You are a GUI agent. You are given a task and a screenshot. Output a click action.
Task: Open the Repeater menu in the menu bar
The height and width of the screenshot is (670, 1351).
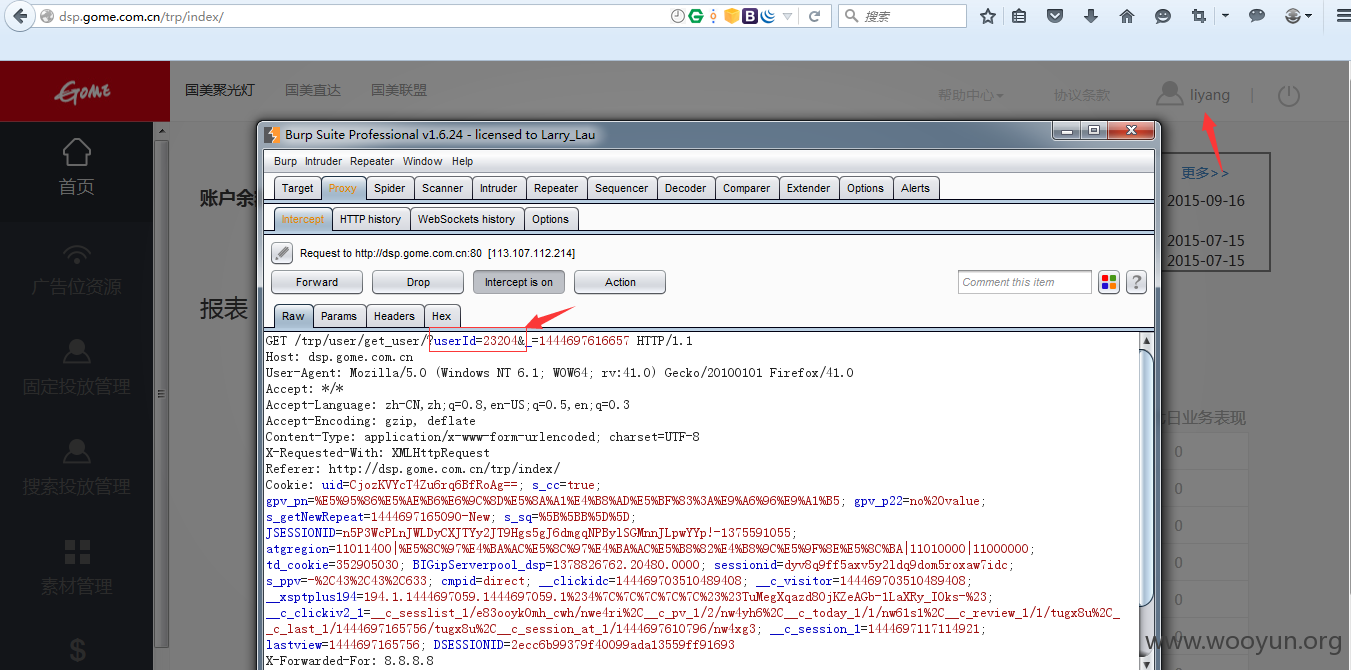(x=372, y=161)
